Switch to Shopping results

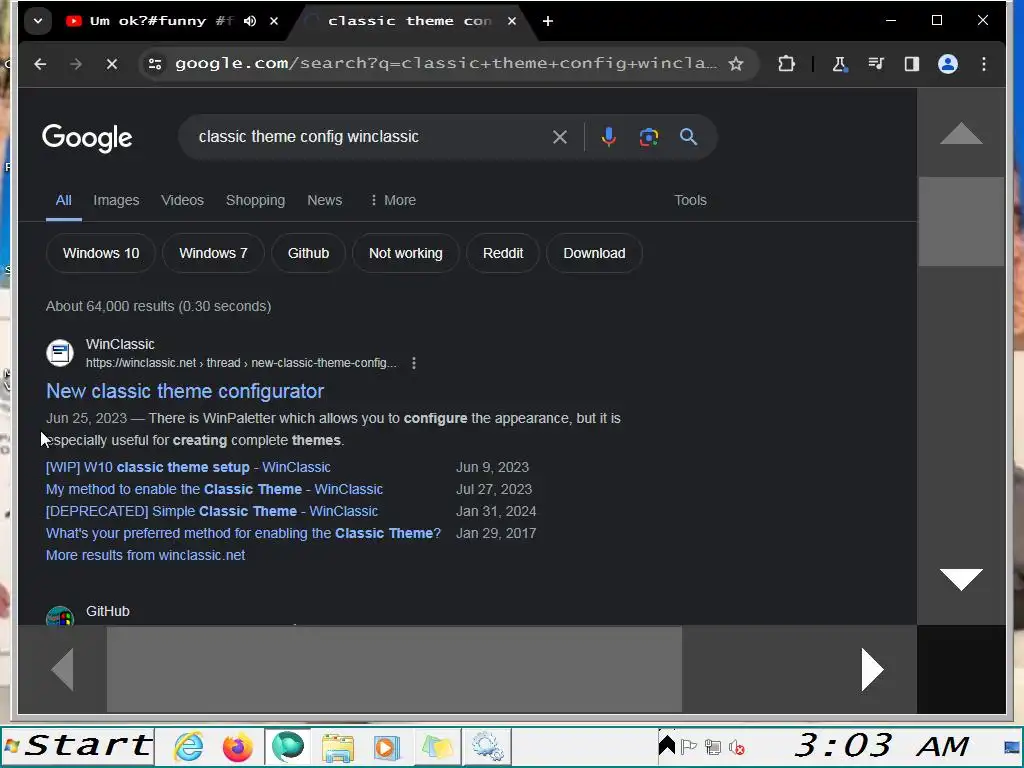[255, 200]
